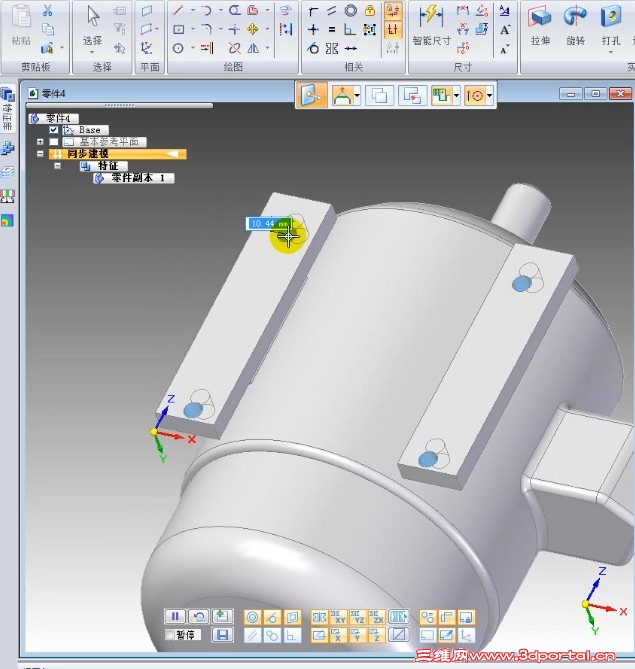Click the layers side panel tab icon
The height and width of the screenshot is (669, 635).
[x=8, y=172]
